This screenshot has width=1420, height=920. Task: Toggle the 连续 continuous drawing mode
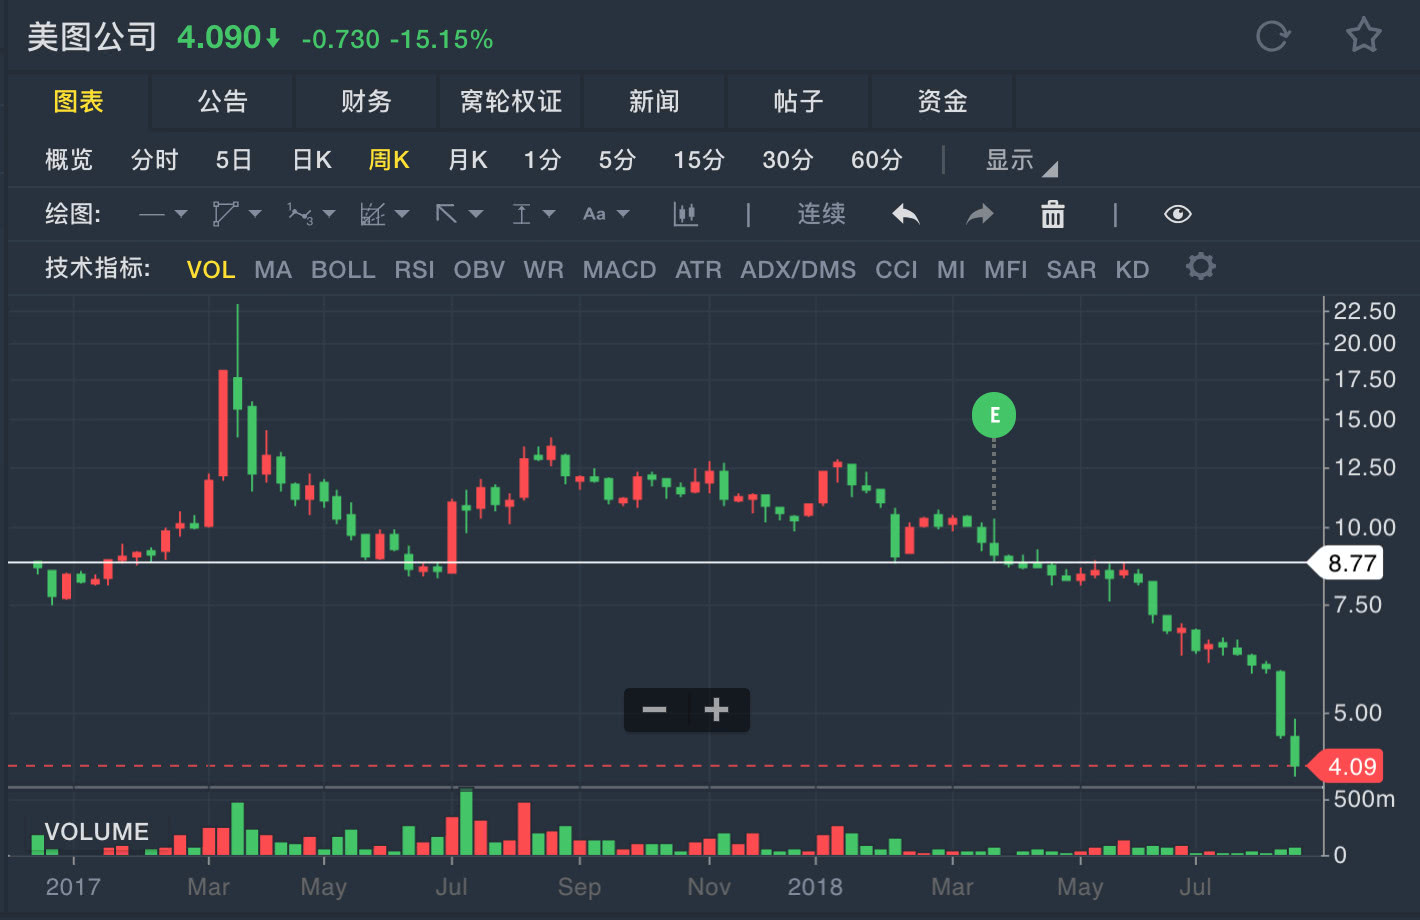[x=821, y=214]
